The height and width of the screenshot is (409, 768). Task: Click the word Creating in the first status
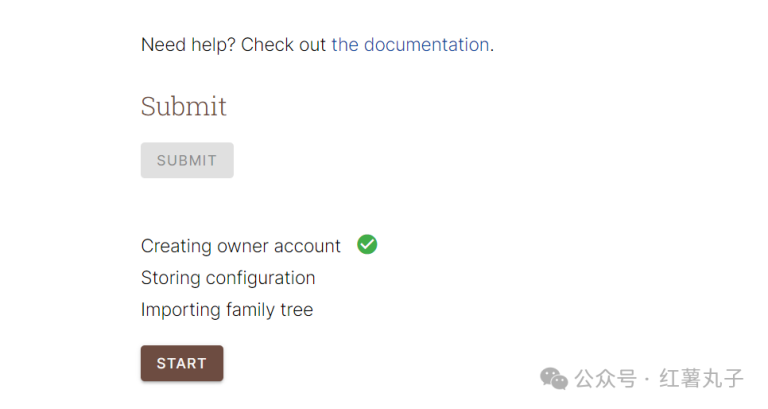(x=175, y=246)
